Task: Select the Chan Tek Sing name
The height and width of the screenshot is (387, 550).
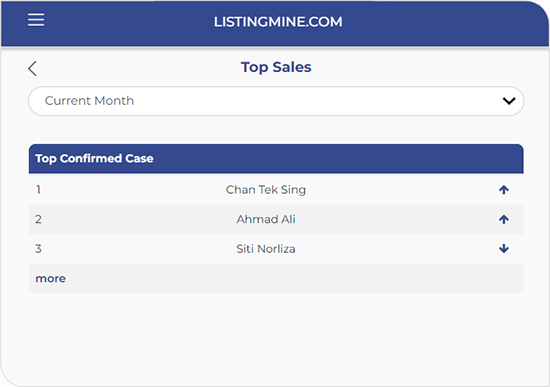Action: coord(266,190)
